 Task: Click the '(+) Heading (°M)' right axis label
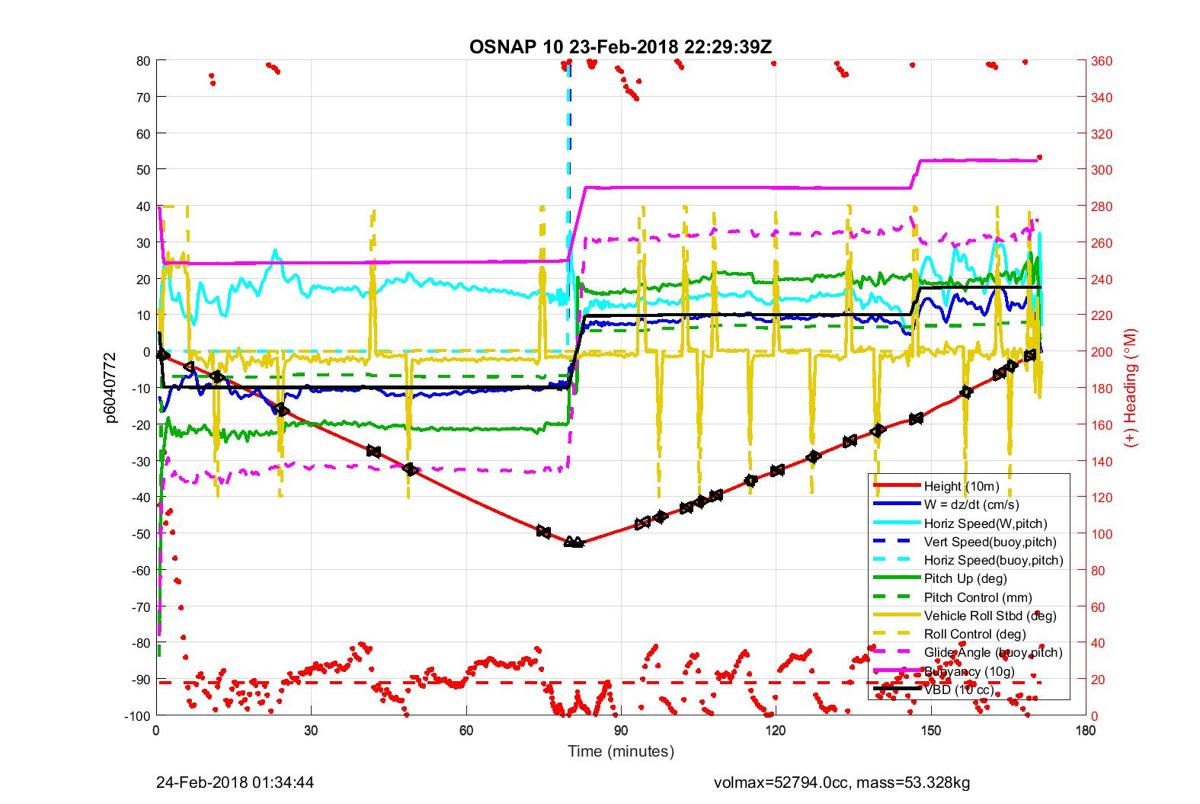[1133, 388]
